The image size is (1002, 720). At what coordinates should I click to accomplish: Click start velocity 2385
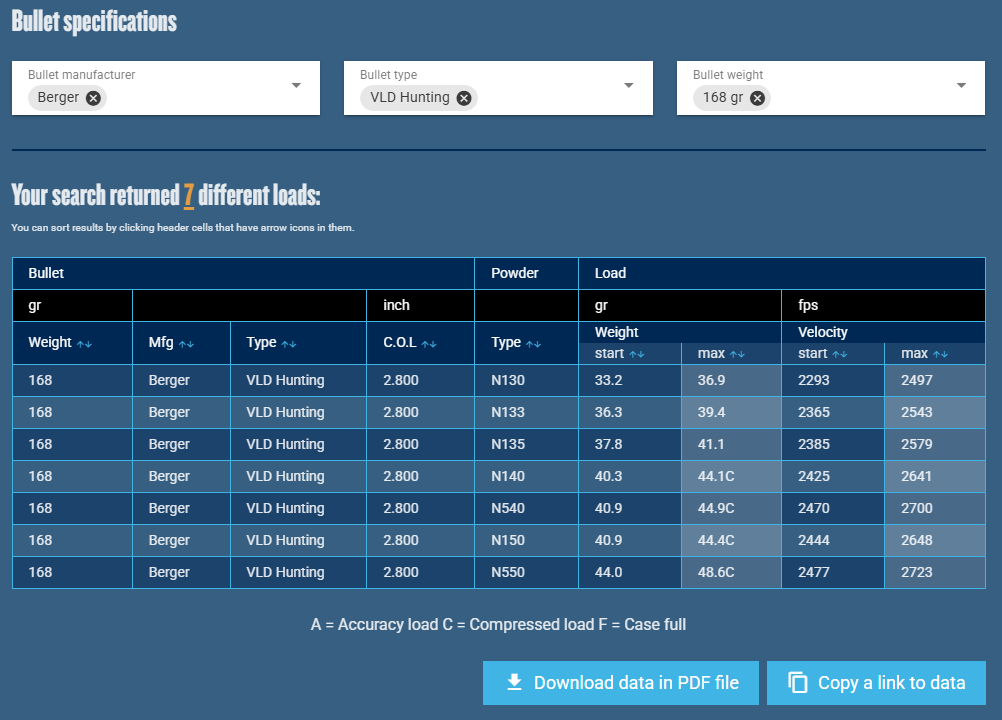point(813,445)
